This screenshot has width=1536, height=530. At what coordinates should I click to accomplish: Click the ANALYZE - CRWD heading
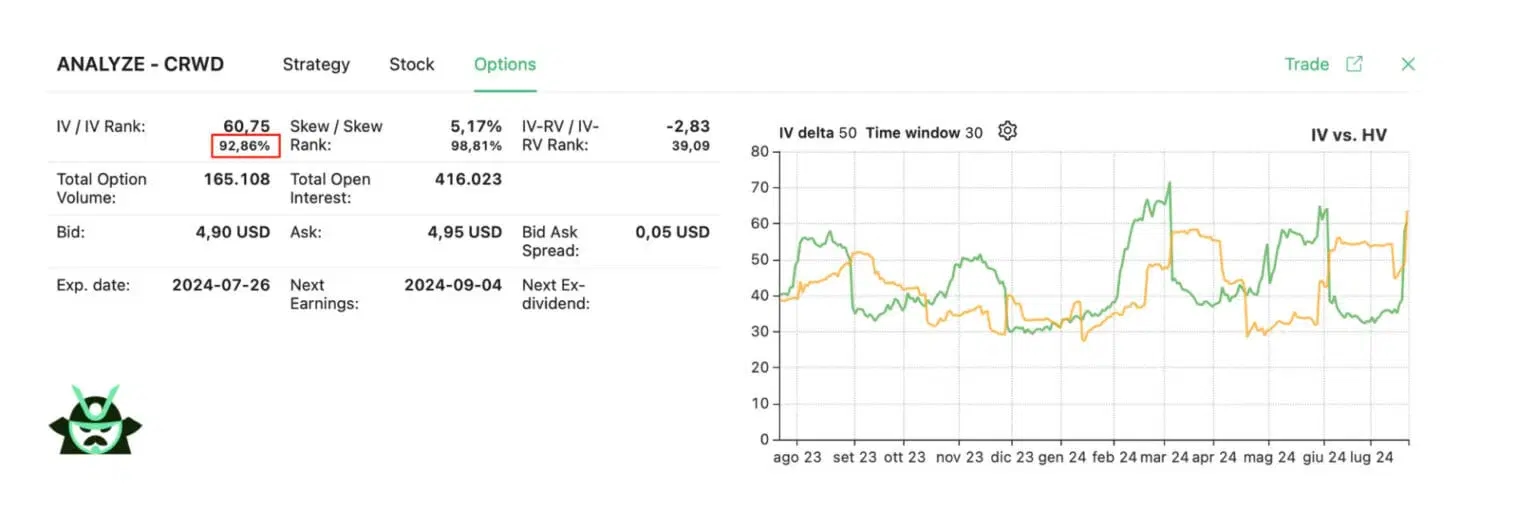tap(140, 64)
